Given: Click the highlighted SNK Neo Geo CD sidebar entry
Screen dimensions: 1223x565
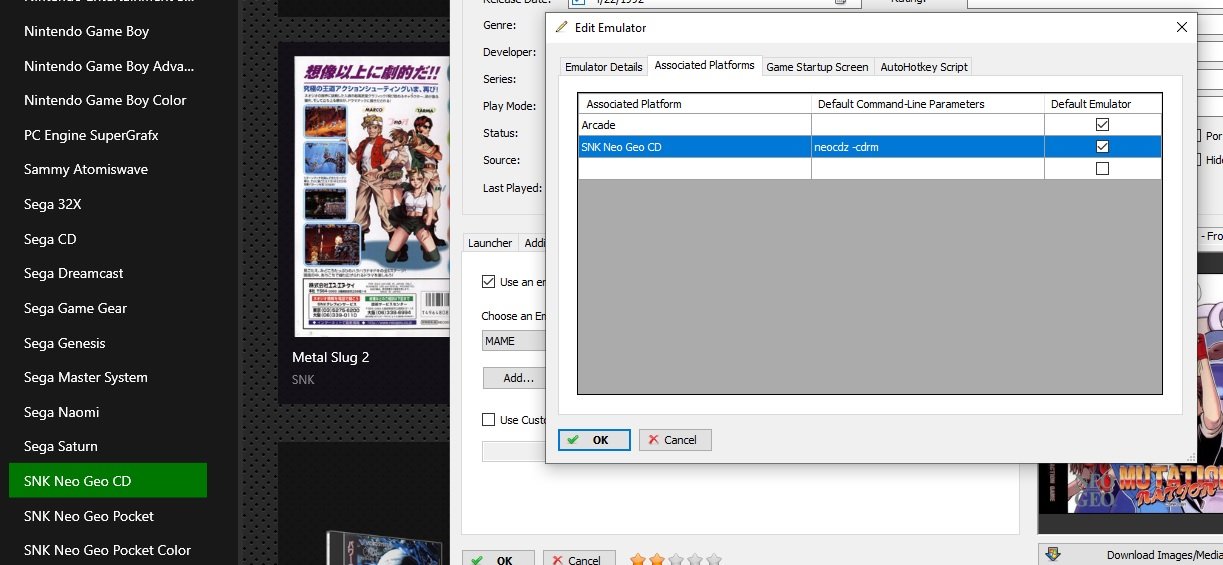Looking at the screenshot, I should (x=108, y=481).
